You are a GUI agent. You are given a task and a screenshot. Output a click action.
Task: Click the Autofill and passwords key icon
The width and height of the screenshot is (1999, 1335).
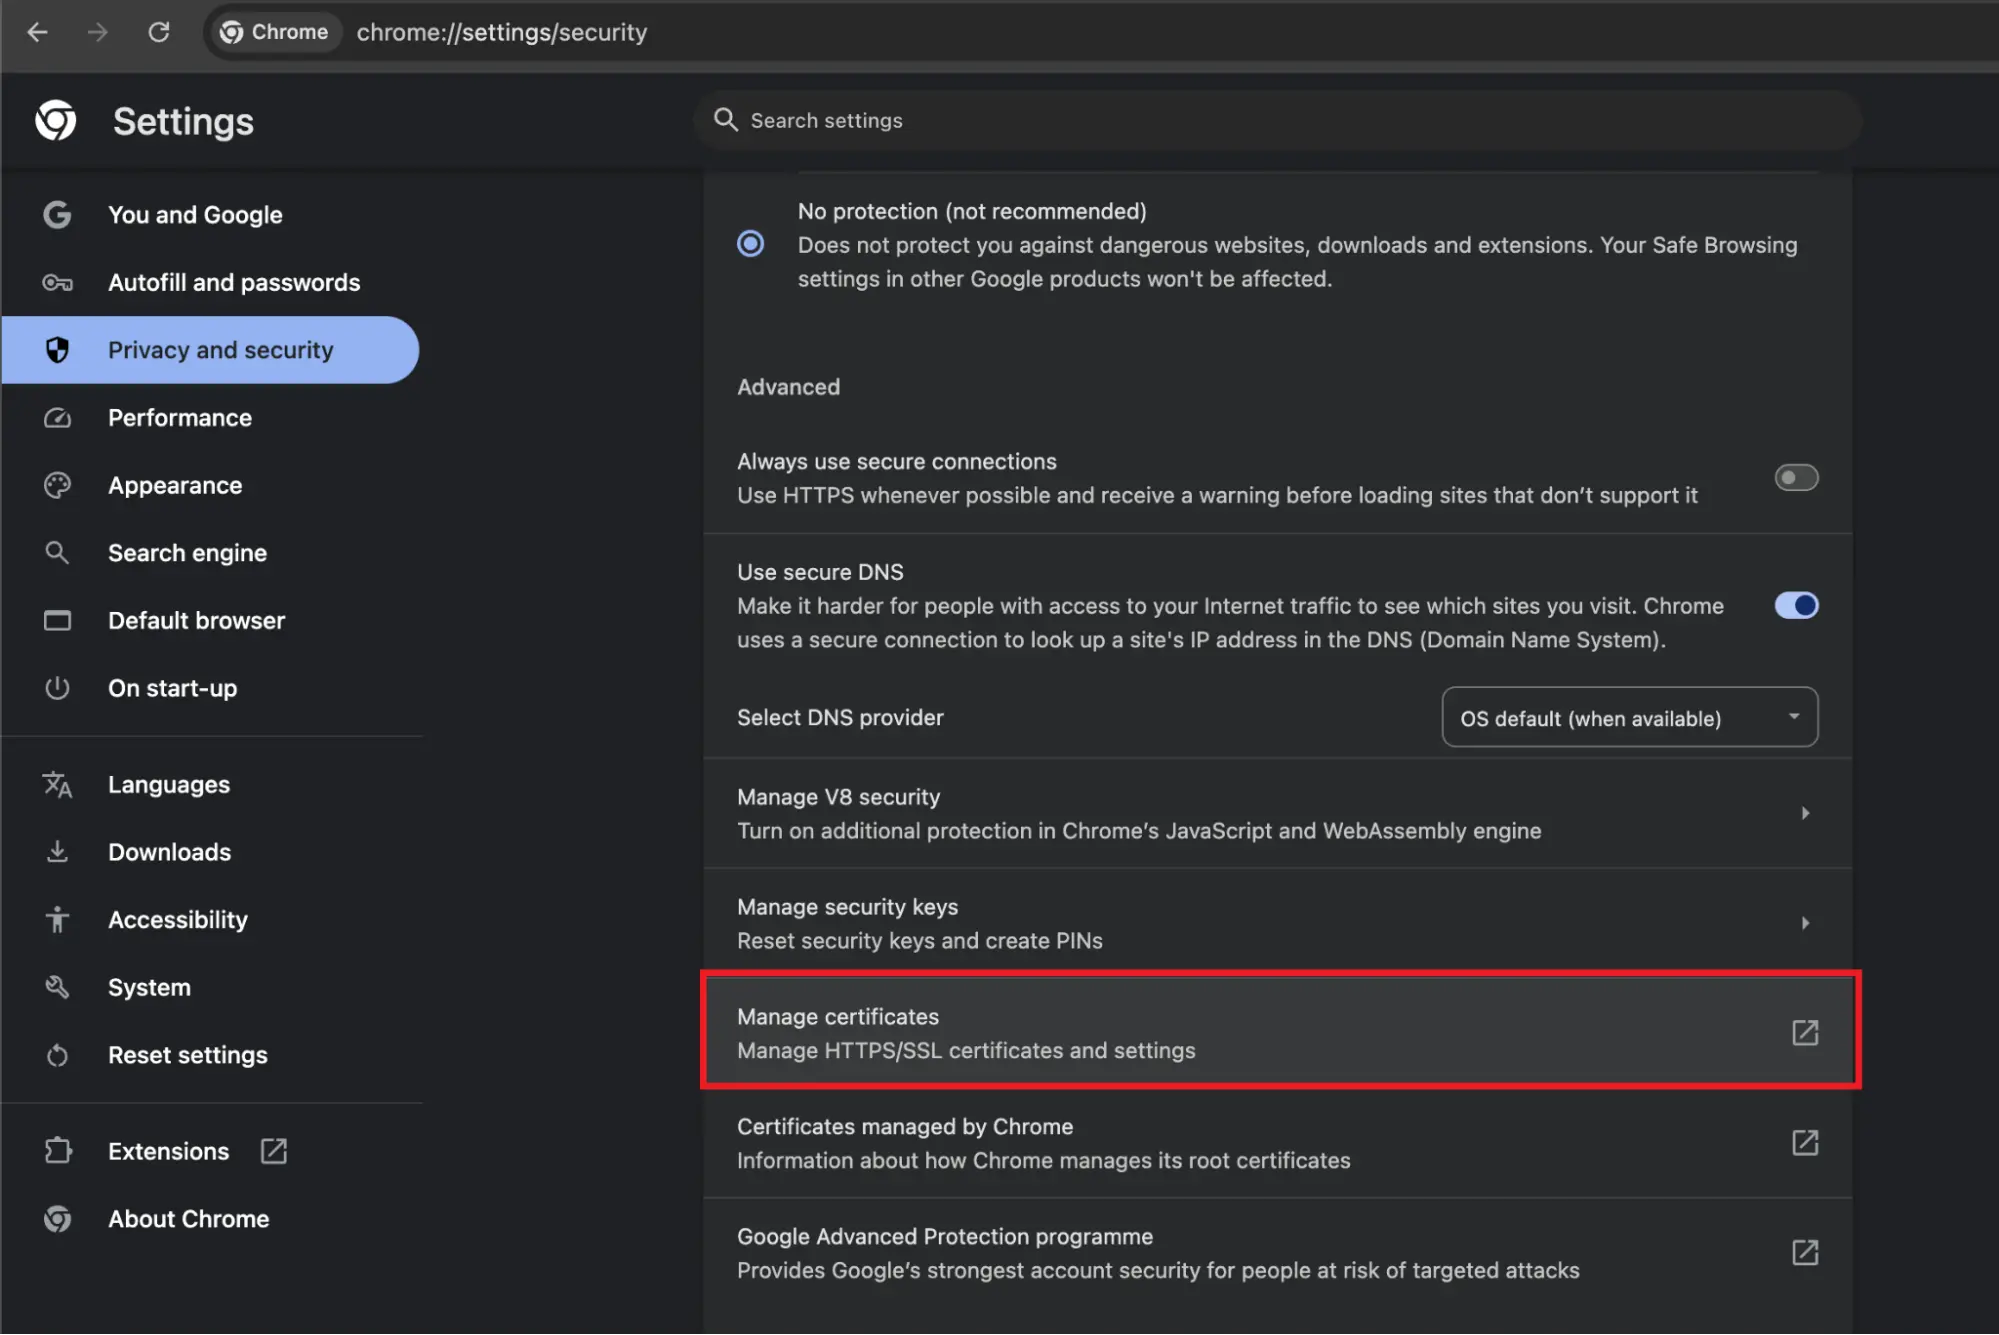57,282
